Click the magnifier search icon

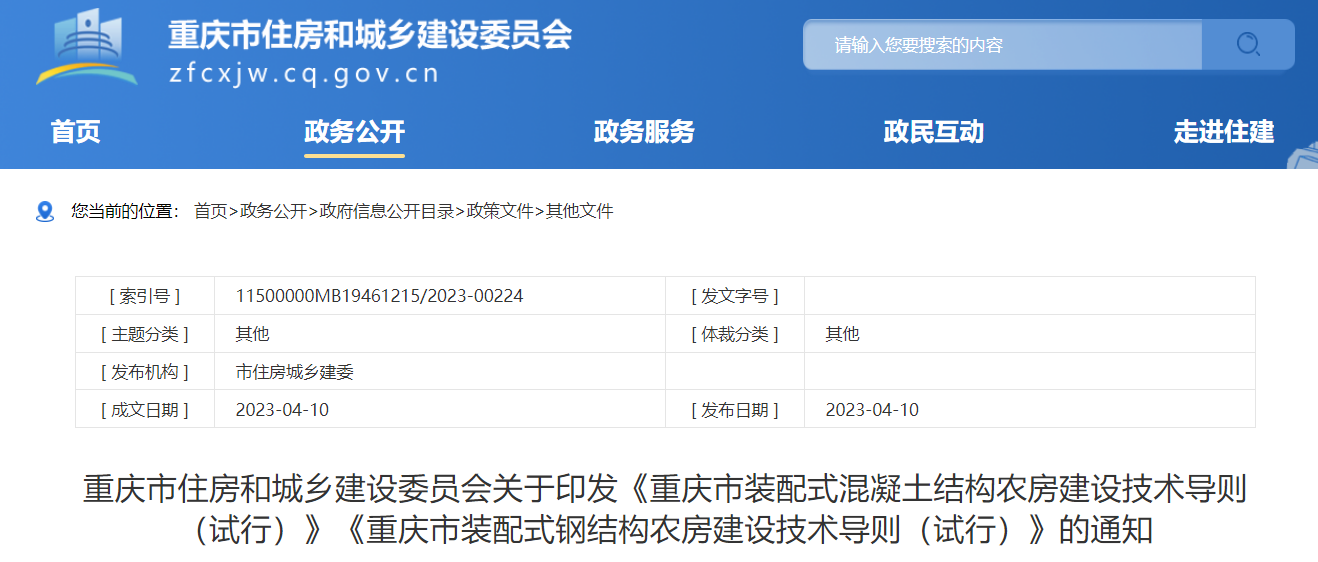(1247, 45)
